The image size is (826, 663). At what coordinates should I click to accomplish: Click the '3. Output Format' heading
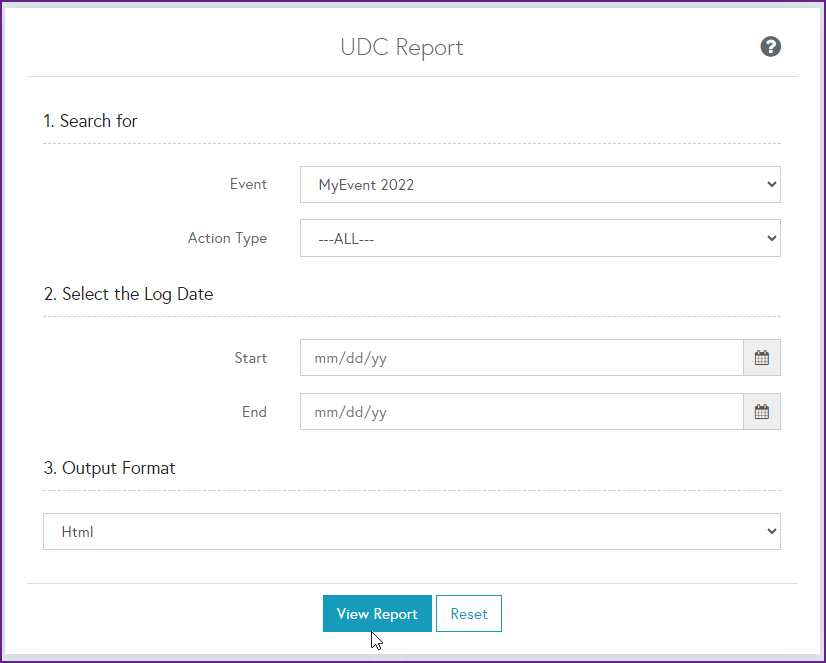(110, 468)
